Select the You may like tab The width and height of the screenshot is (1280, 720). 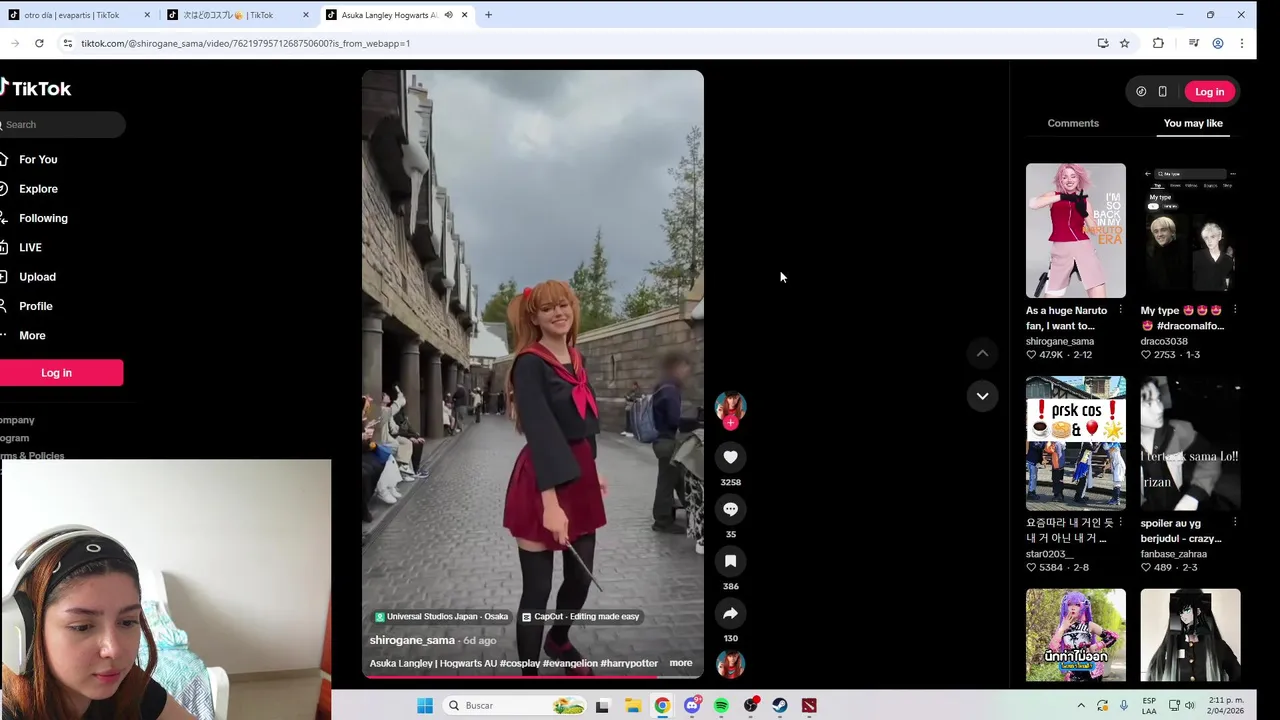[1193, 123]
